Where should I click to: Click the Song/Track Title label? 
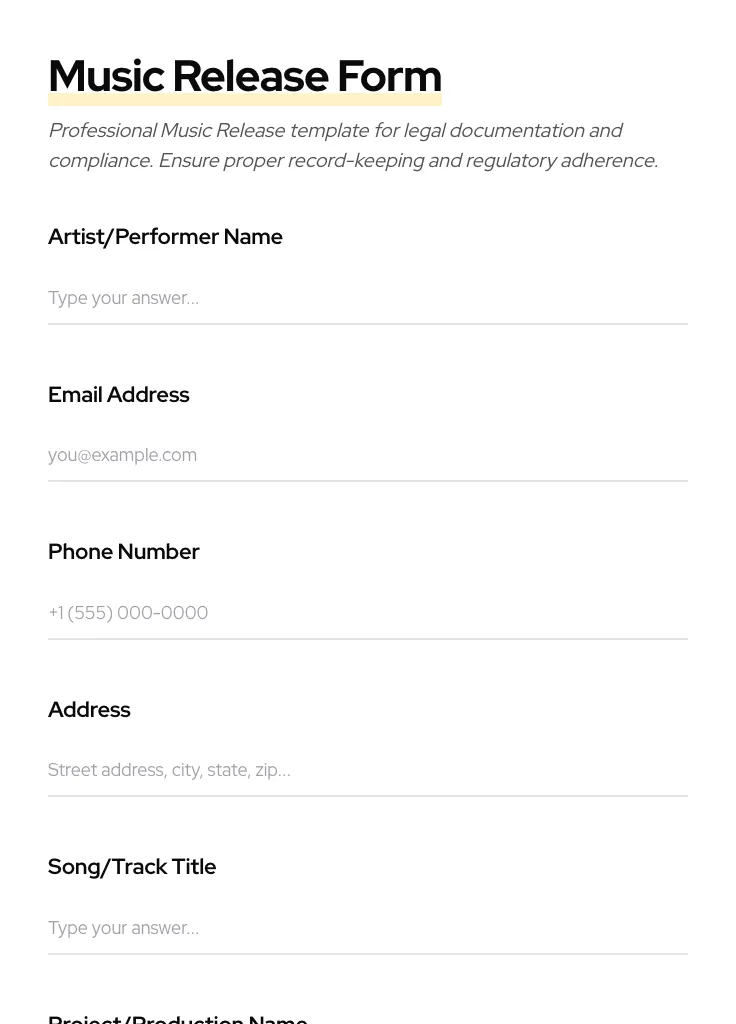point(132,867)
